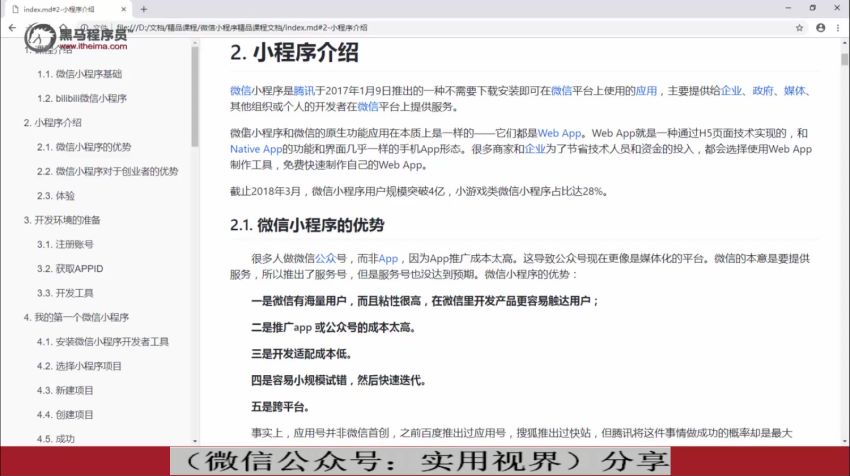Open 4.5. 成功 sidebar entry
Screen dimensions: 850x476
pyautogui.click(x=56, y=439)
